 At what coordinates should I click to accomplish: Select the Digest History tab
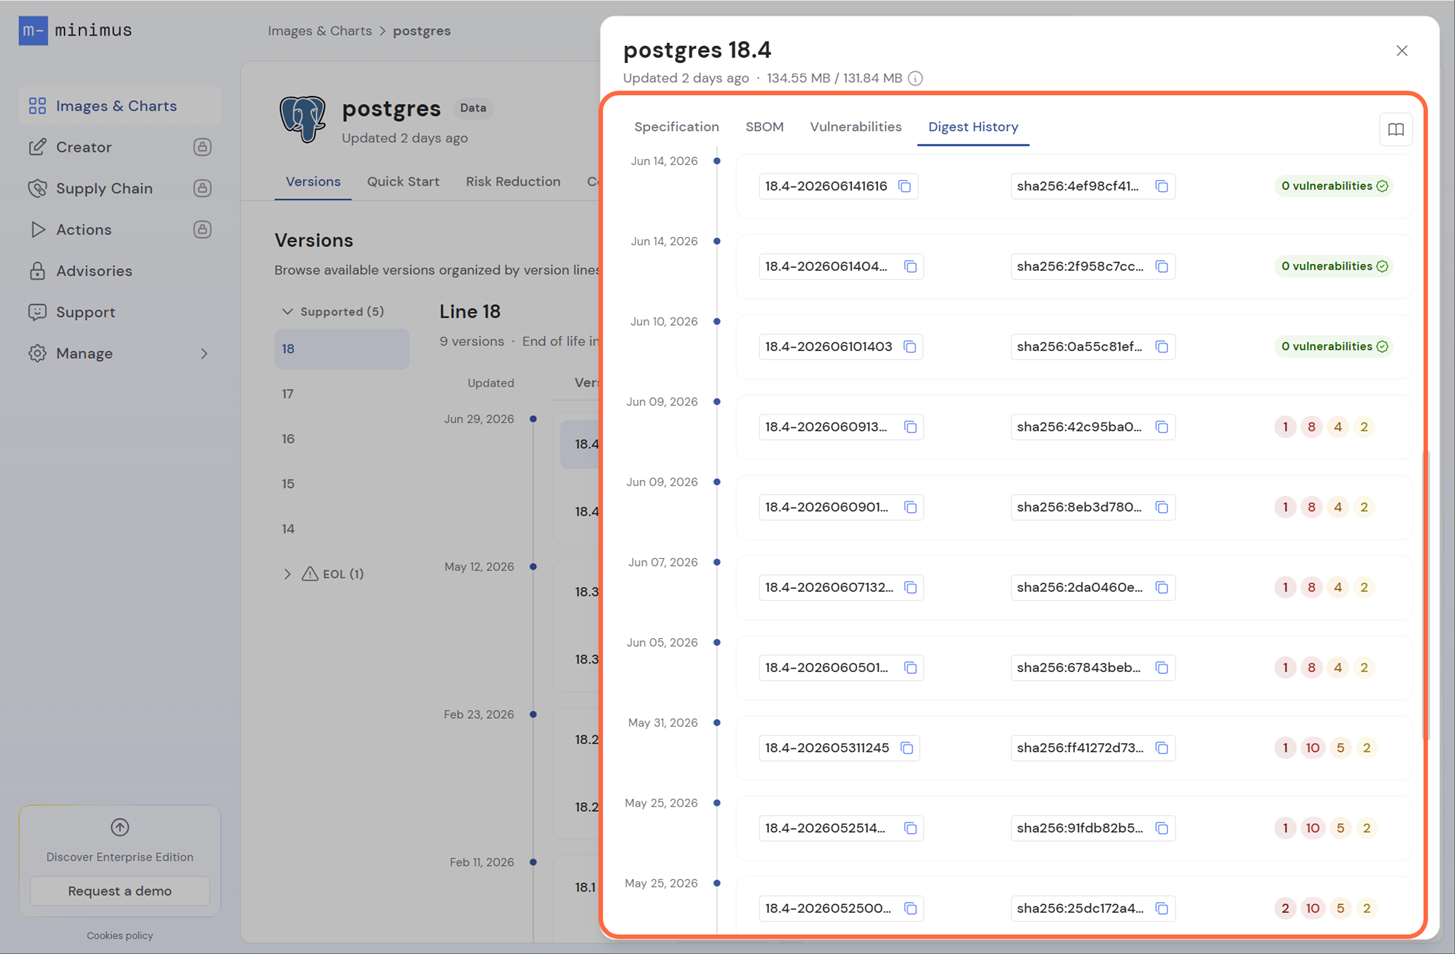click(973, 127)
